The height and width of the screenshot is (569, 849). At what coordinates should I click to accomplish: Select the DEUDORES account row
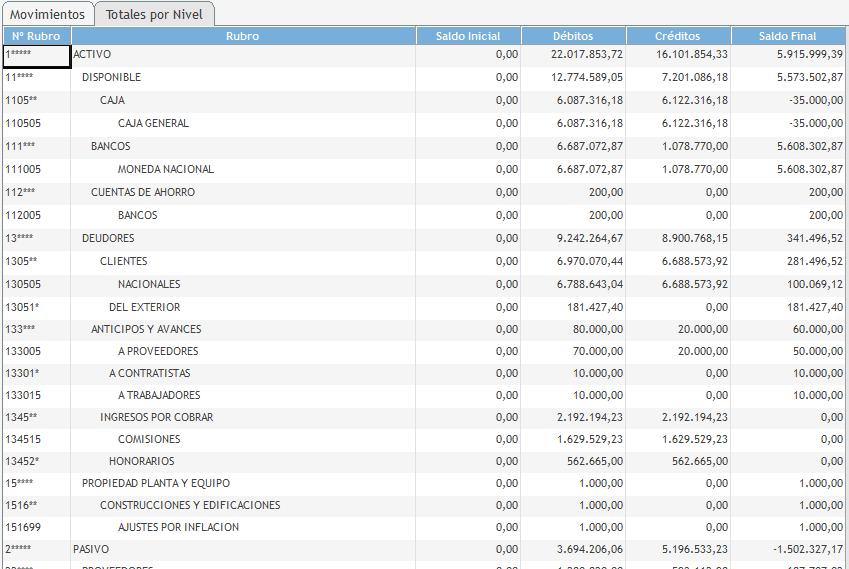pos(108,238)
